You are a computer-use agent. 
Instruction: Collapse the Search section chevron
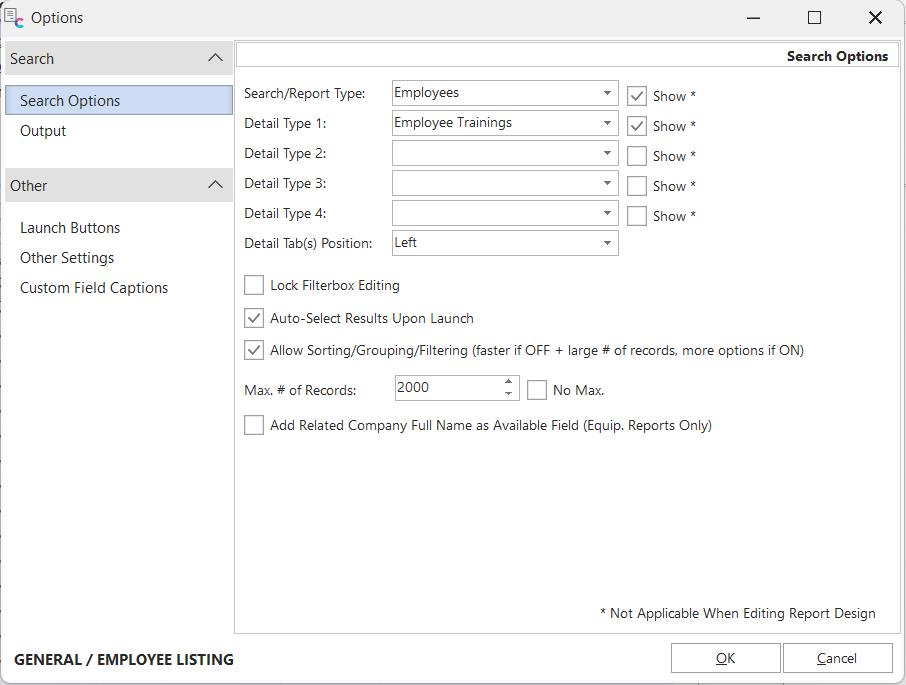(x=215, y=58)
